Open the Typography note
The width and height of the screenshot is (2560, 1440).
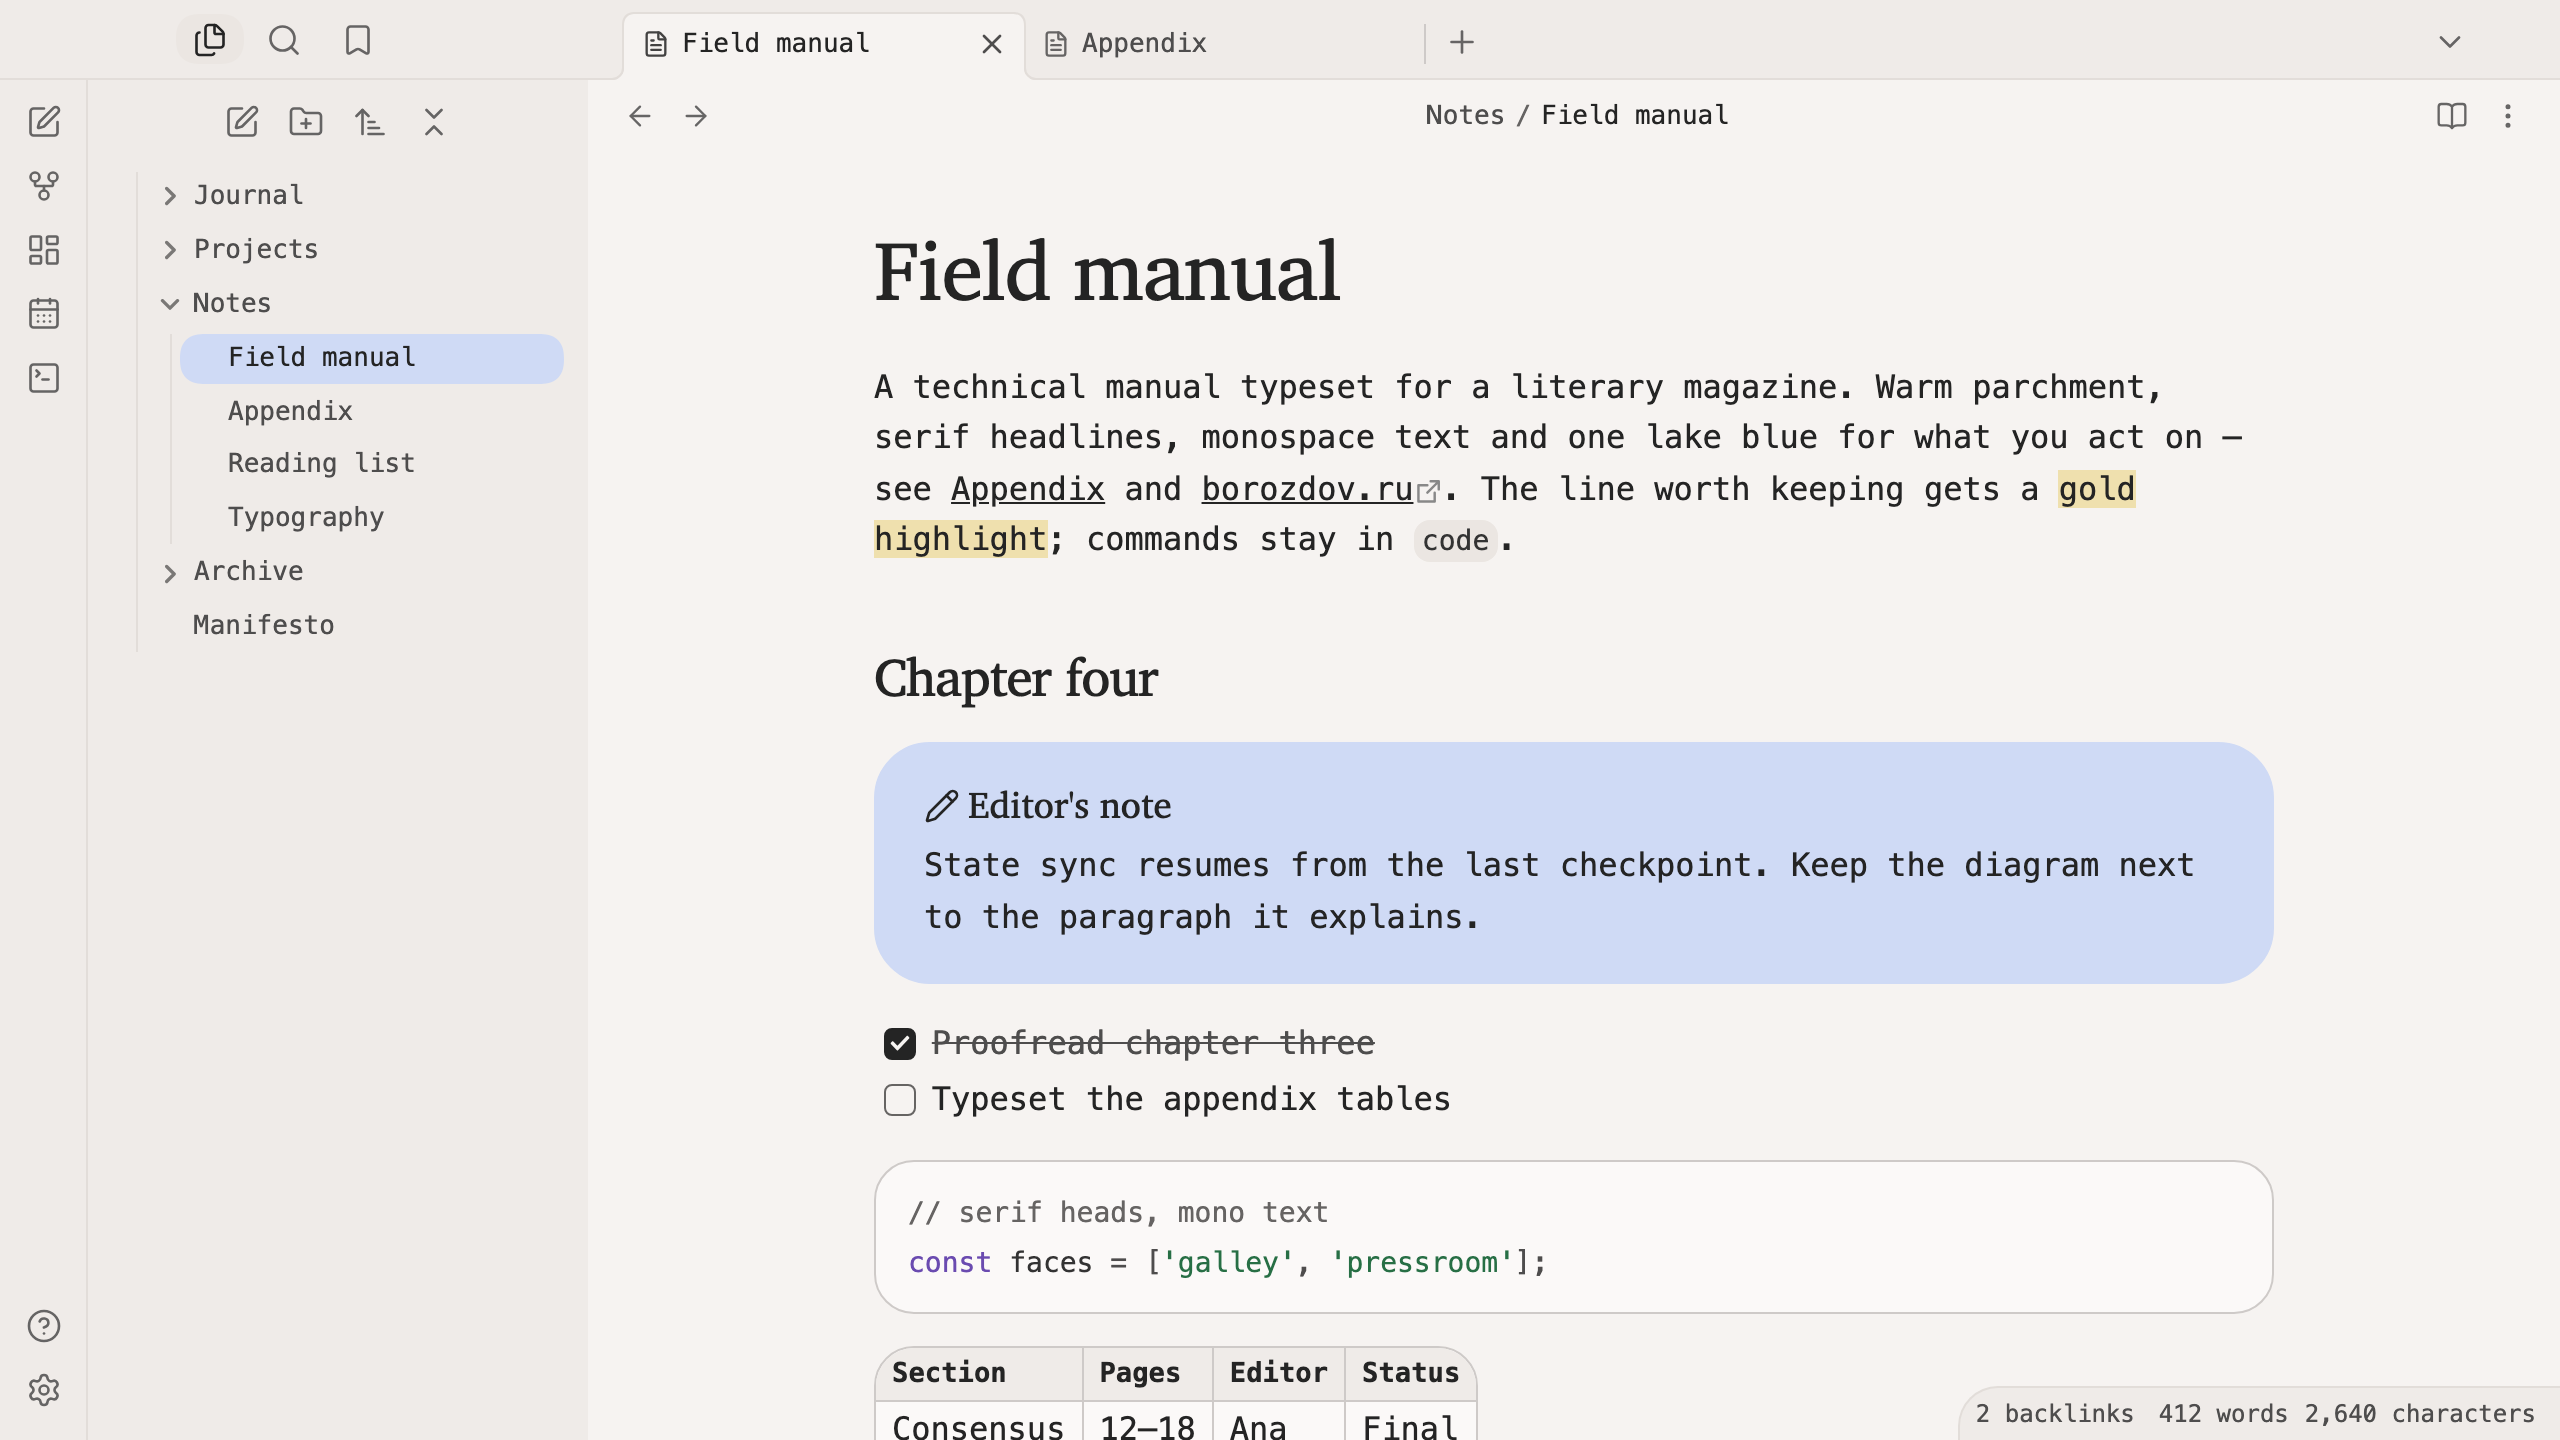coord(372,518)
